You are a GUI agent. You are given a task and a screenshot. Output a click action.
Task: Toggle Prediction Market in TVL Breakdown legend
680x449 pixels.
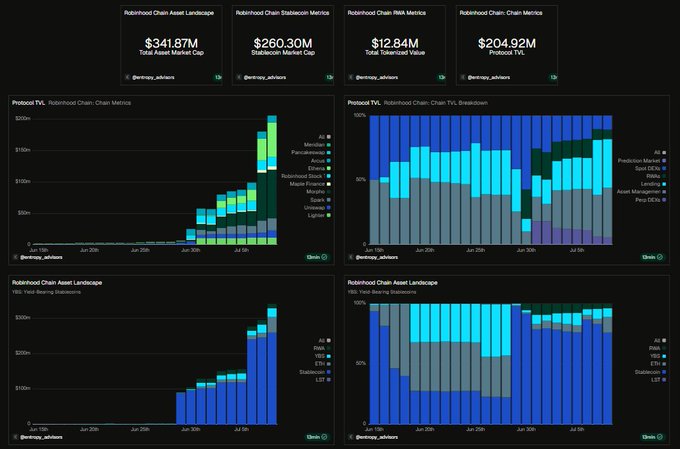642,161
